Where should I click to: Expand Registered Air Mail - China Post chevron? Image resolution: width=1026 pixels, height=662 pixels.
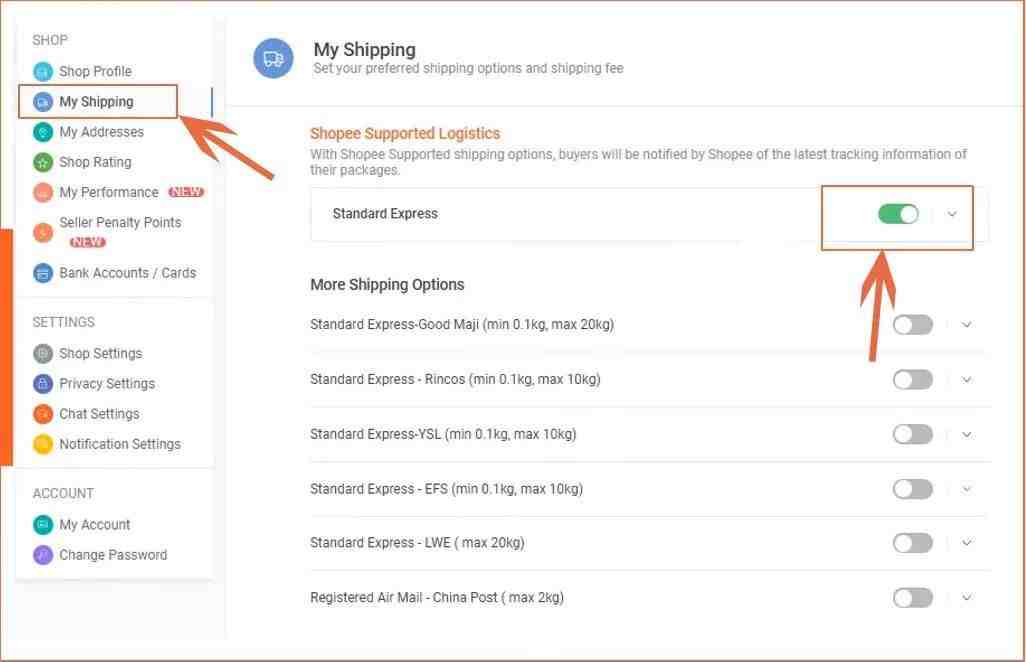point(966,597)
